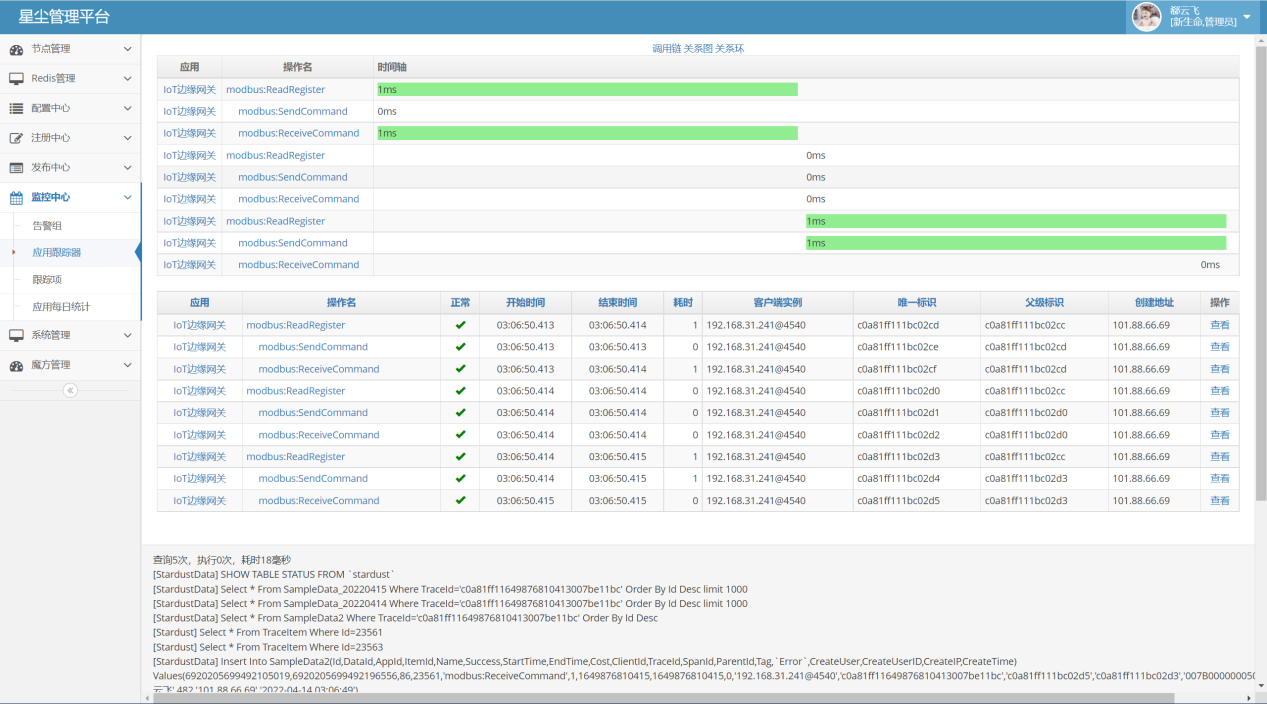Image resolution: width=1267 pixels, height=704 pixels.
Task: Click the log line ending Id=23563
Action: point(268,647)
